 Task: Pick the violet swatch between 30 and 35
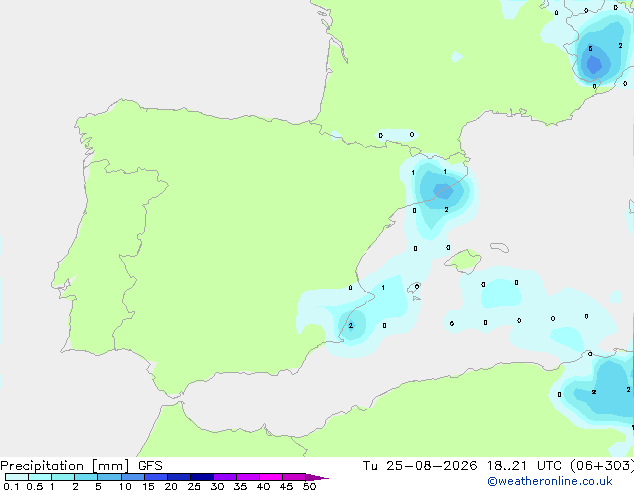click(225, 477)
